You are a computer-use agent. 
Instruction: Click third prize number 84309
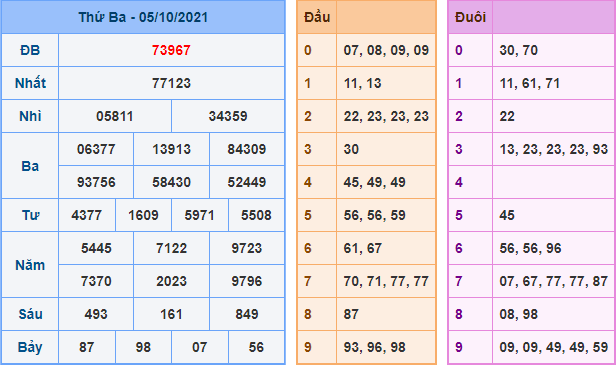[247, 149]
